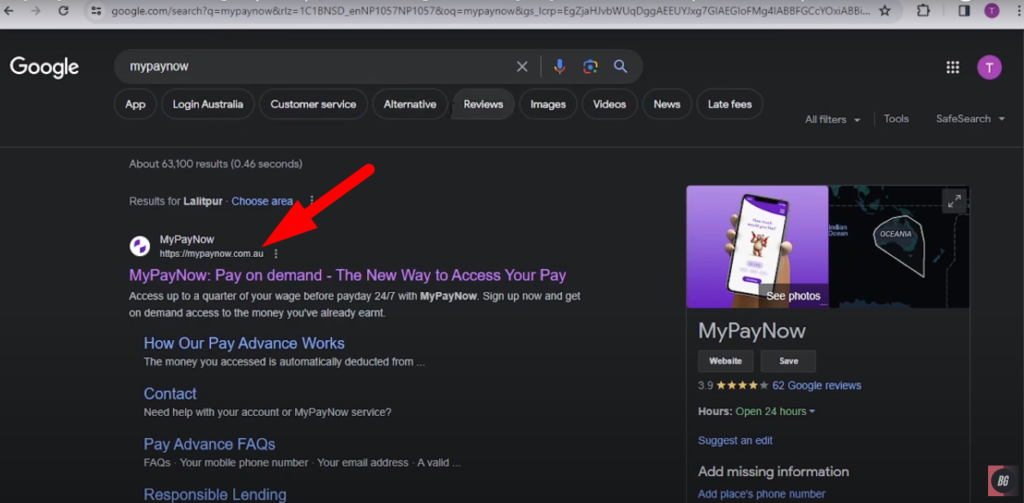Viewport: 1024px width, 503px height.
Task: Click the See photos thumbnail
Action: point(757,247)
